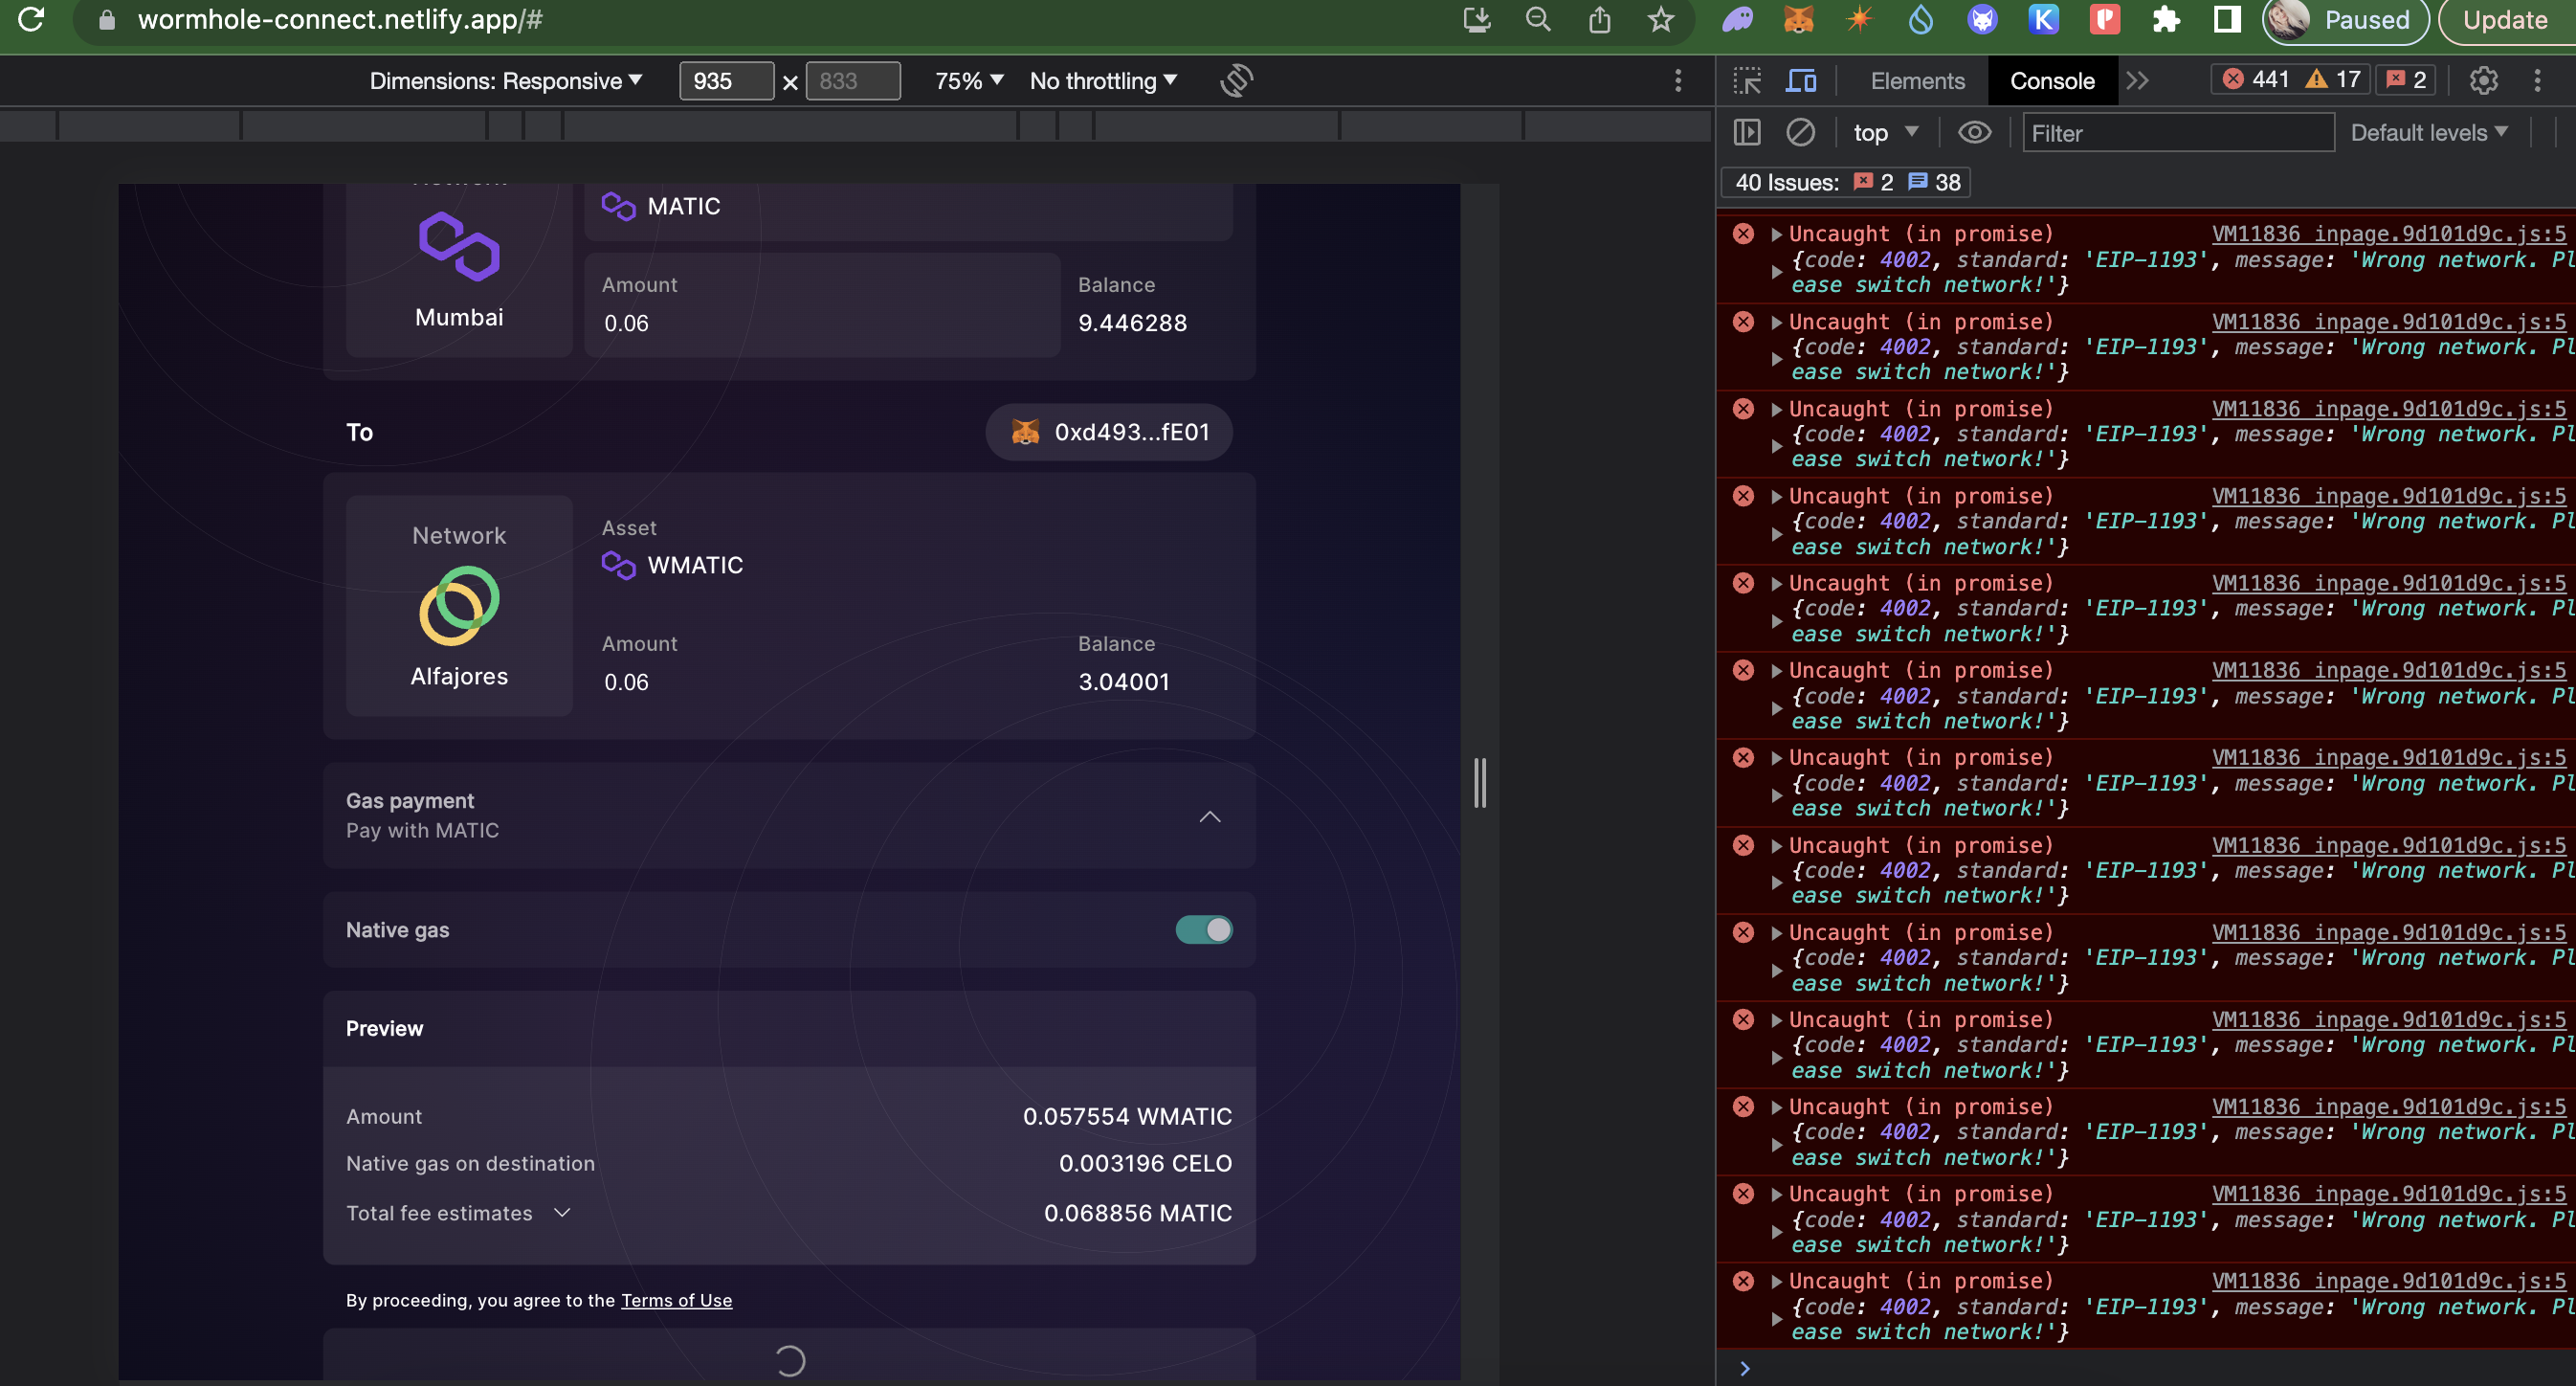Image resolution: width=2576 pixels, height=1386 pixels.
Task: Open the Terms of Use link
Action: pos(676,1300)
